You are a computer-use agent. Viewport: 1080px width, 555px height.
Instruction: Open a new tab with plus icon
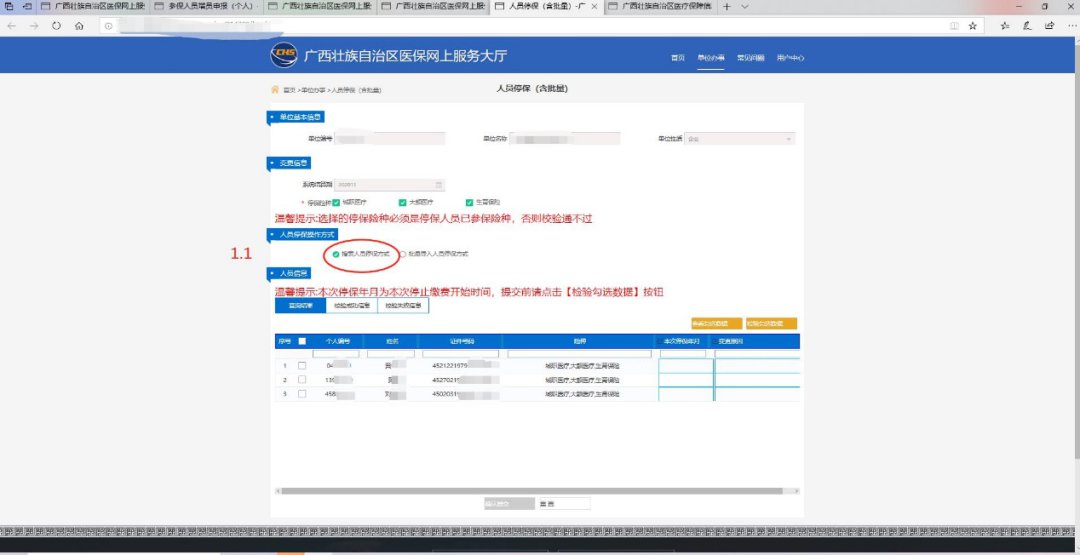(726, 6)
